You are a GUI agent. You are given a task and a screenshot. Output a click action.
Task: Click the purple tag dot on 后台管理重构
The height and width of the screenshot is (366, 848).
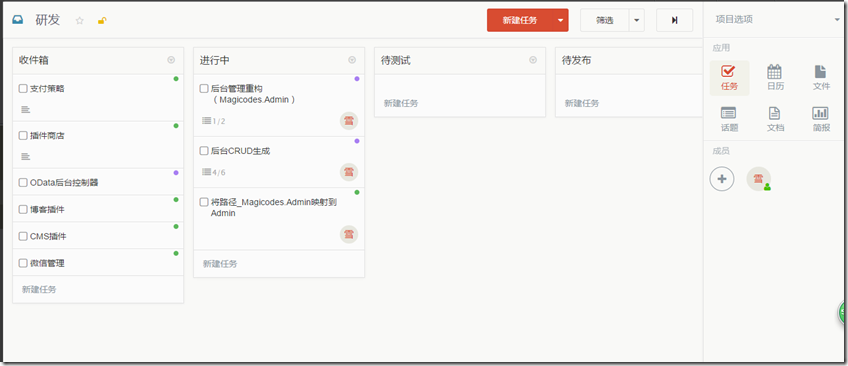point(356,79)
